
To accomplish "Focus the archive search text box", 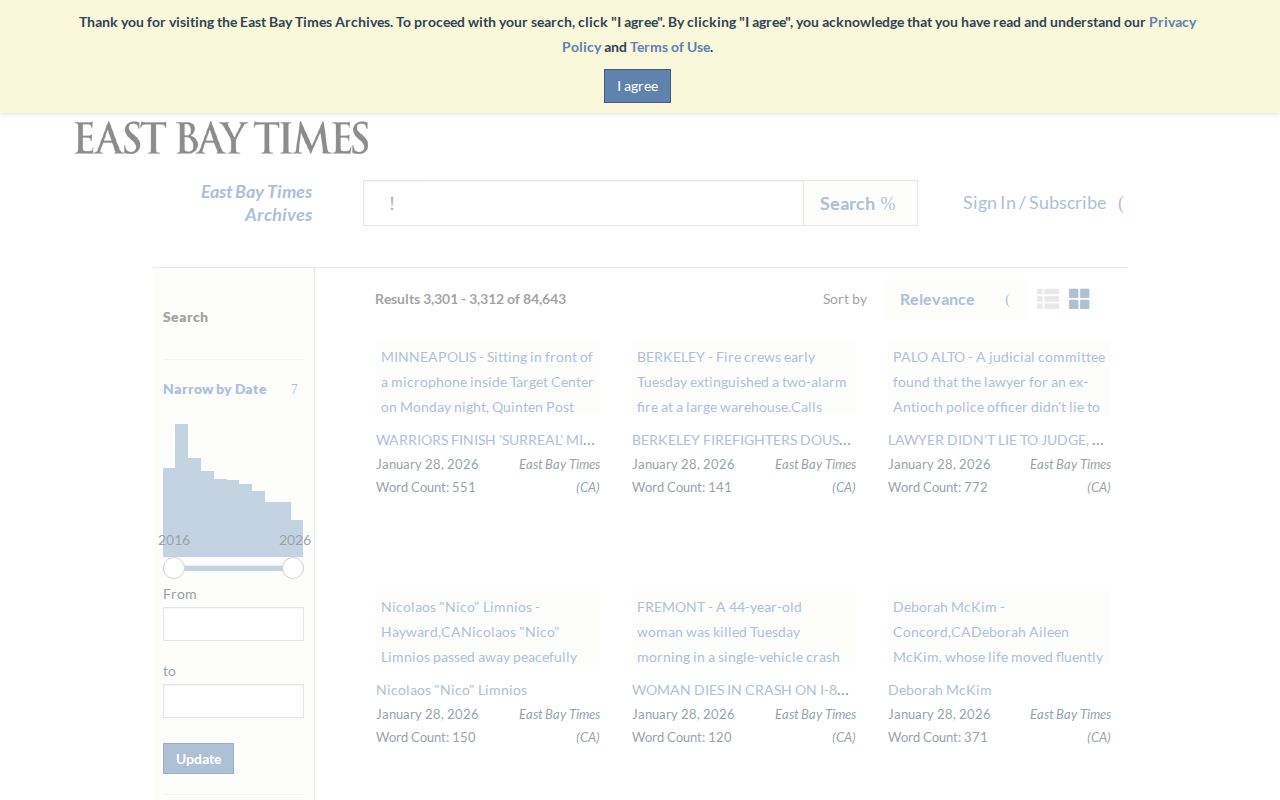I will (583, 203).
